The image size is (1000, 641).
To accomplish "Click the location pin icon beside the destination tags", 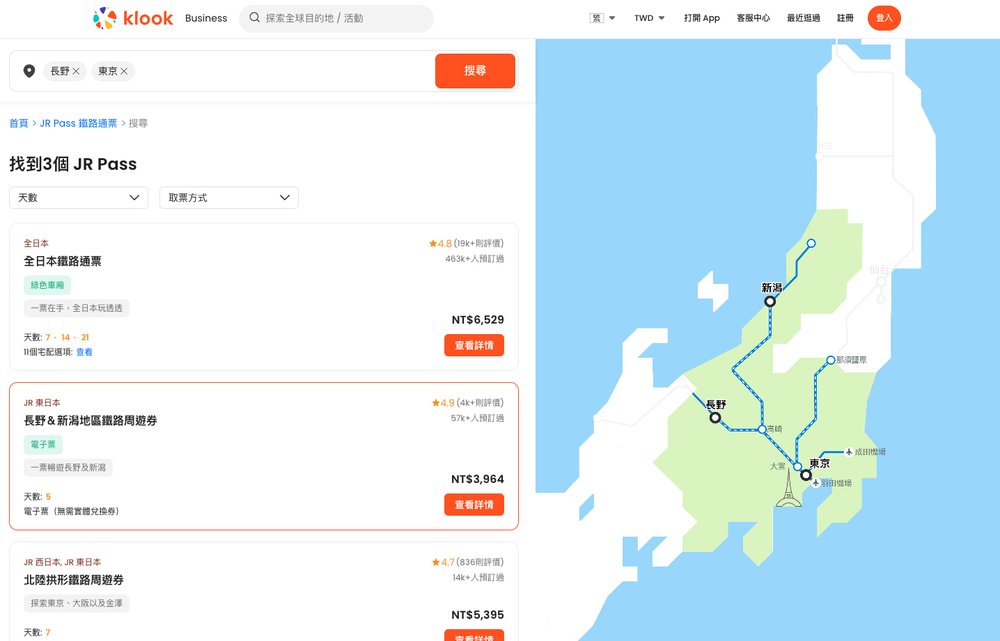I will coord(28,70).
